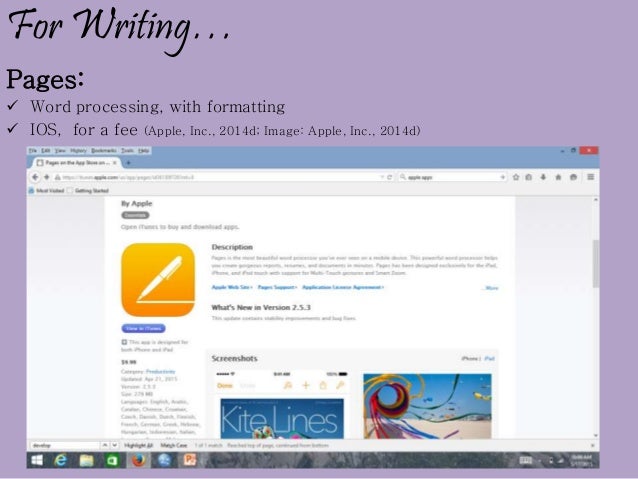The width and height of the screenshot is (638, 479).
Task: Click the find bar text field
Action: [x=64, y=446]
